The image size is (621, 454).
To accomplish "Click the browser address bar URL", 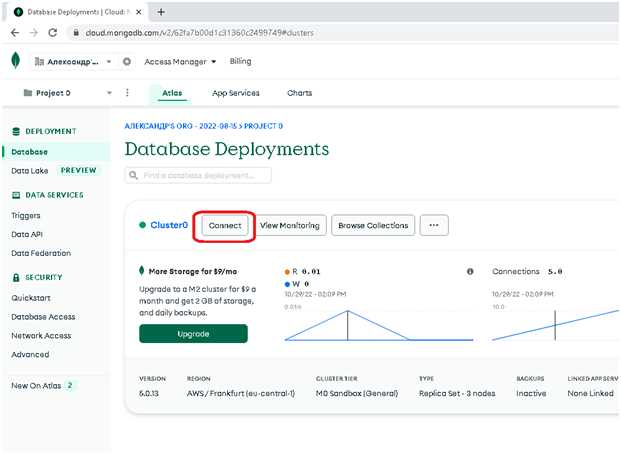I will pyautogui.click(x=200, y=33).
